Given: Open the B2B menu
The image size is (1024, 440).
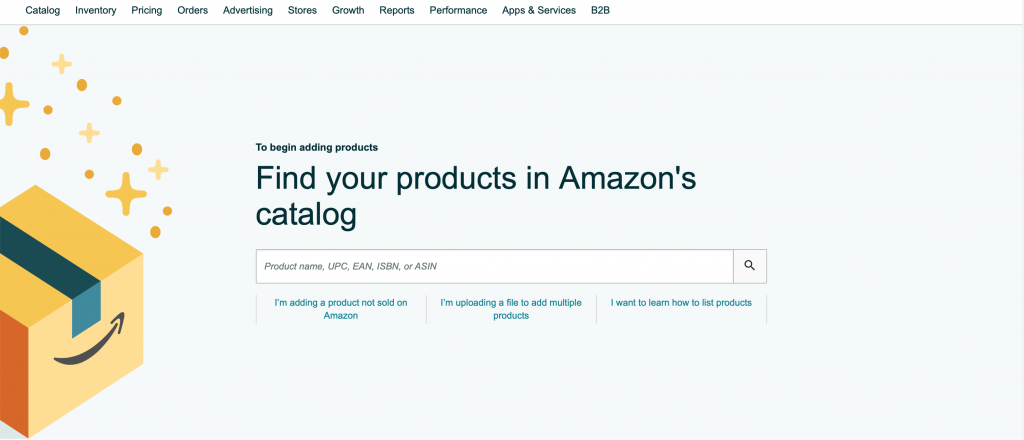Looking at the screenshot, I should 600,10.
